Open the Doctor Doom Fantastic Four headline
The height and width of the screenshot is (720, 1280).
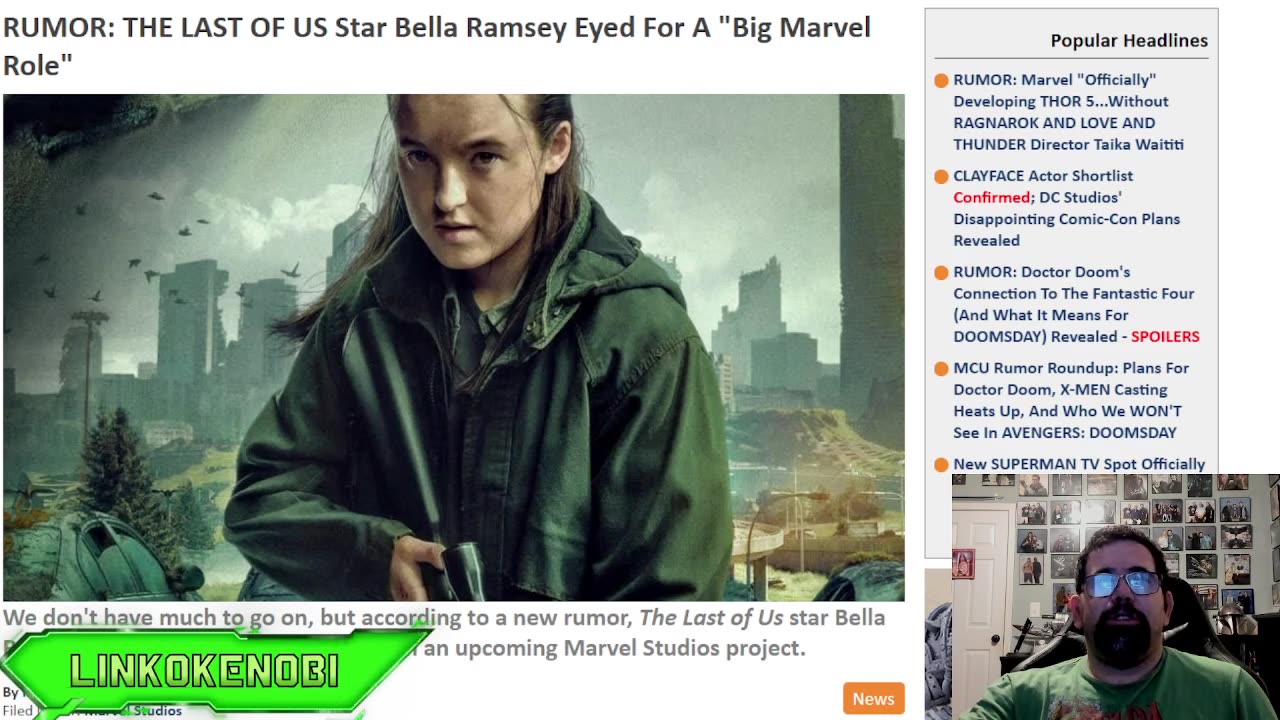[1076, 304]
